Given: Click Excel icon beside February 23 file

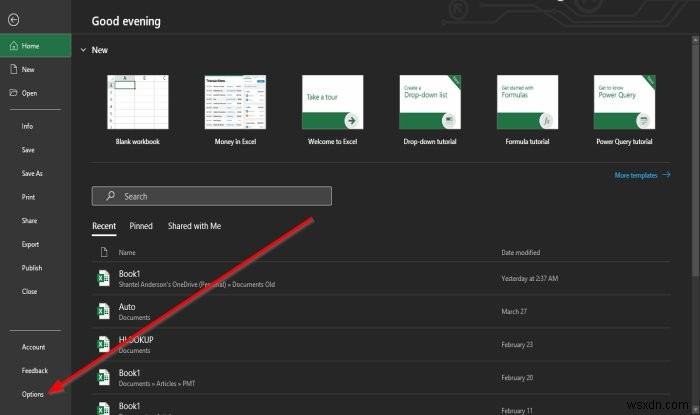Looking at the screenshot, I should click(x=104, y=344).
